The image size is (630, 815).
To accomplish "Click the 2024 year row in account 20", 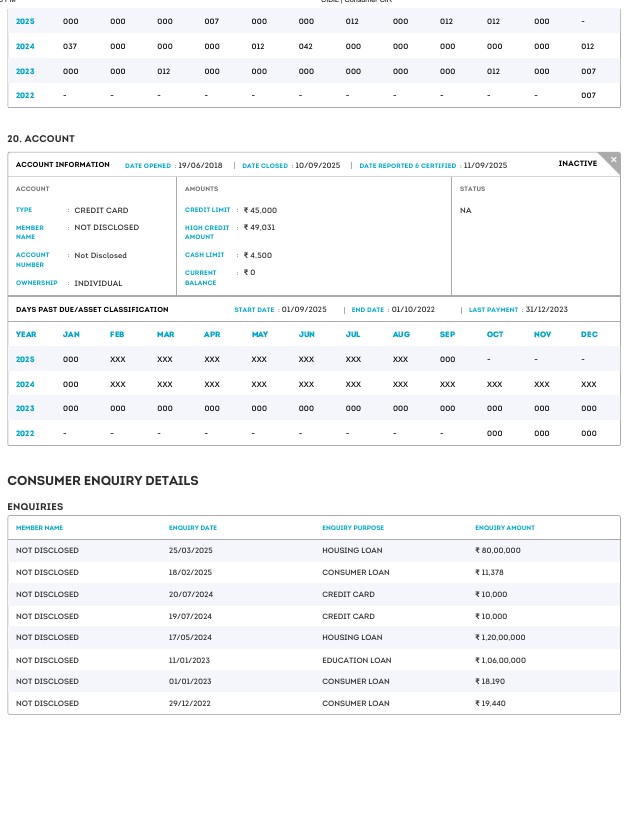I will (26, 384).
